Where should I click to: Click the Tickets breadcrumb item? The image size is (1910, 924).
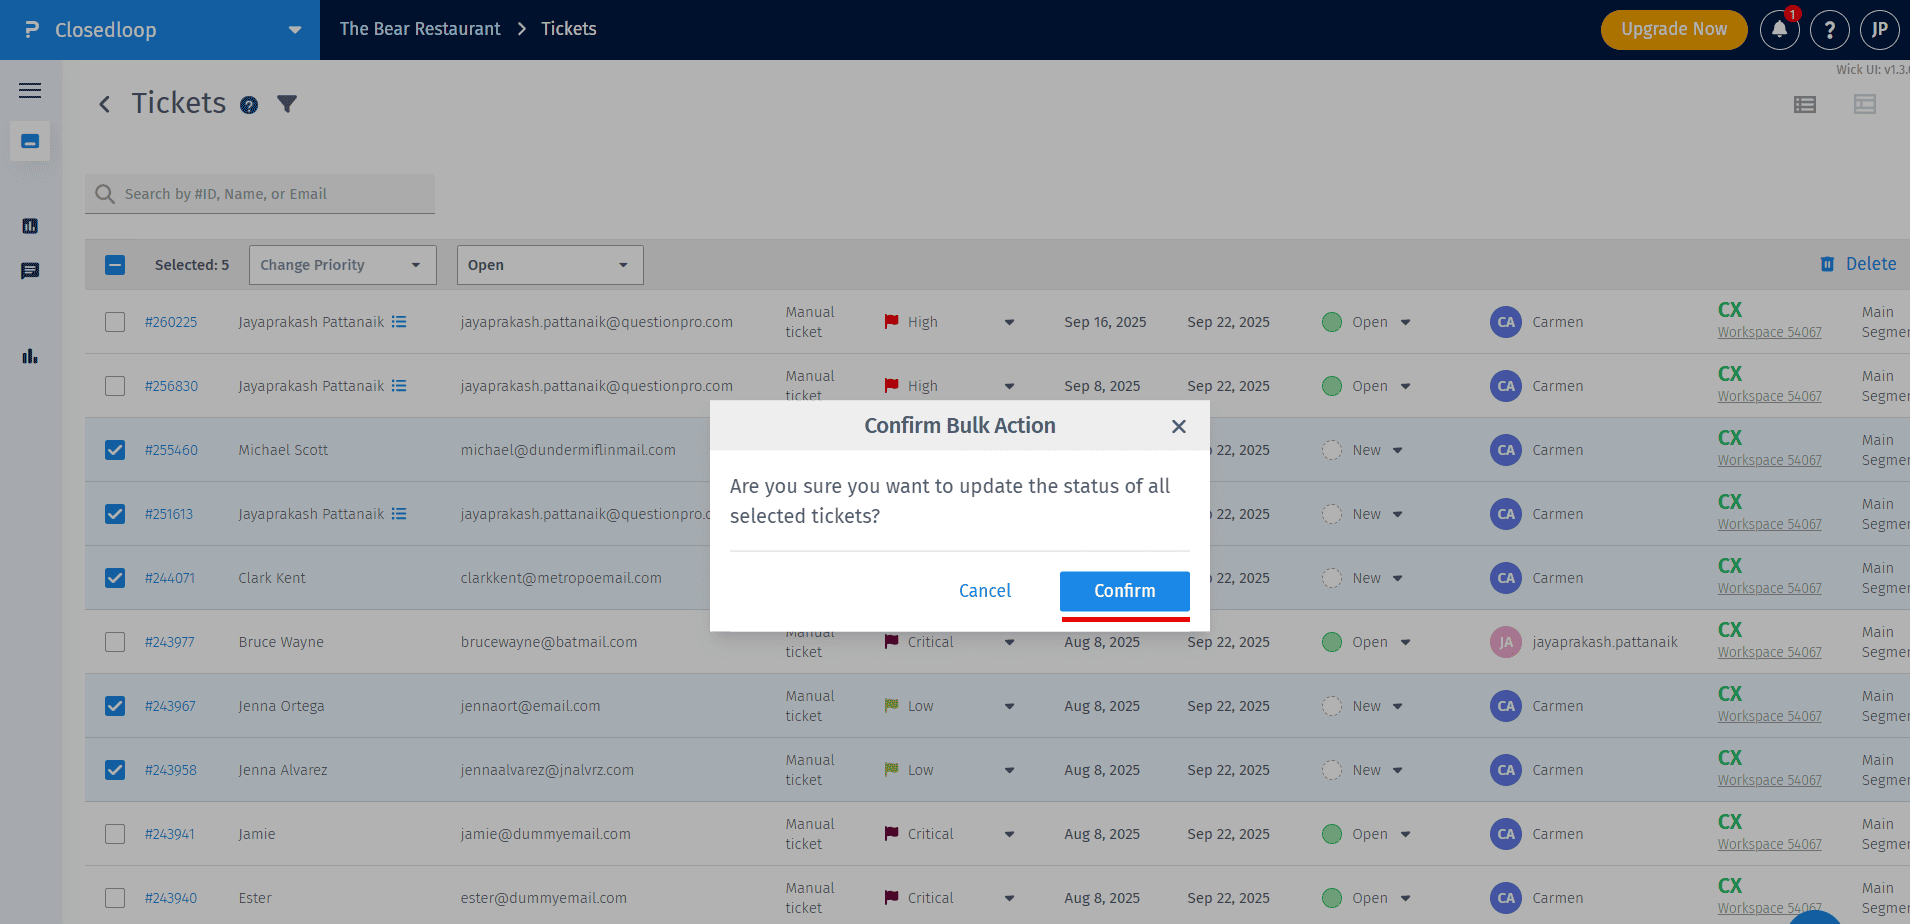pos(568,29)
